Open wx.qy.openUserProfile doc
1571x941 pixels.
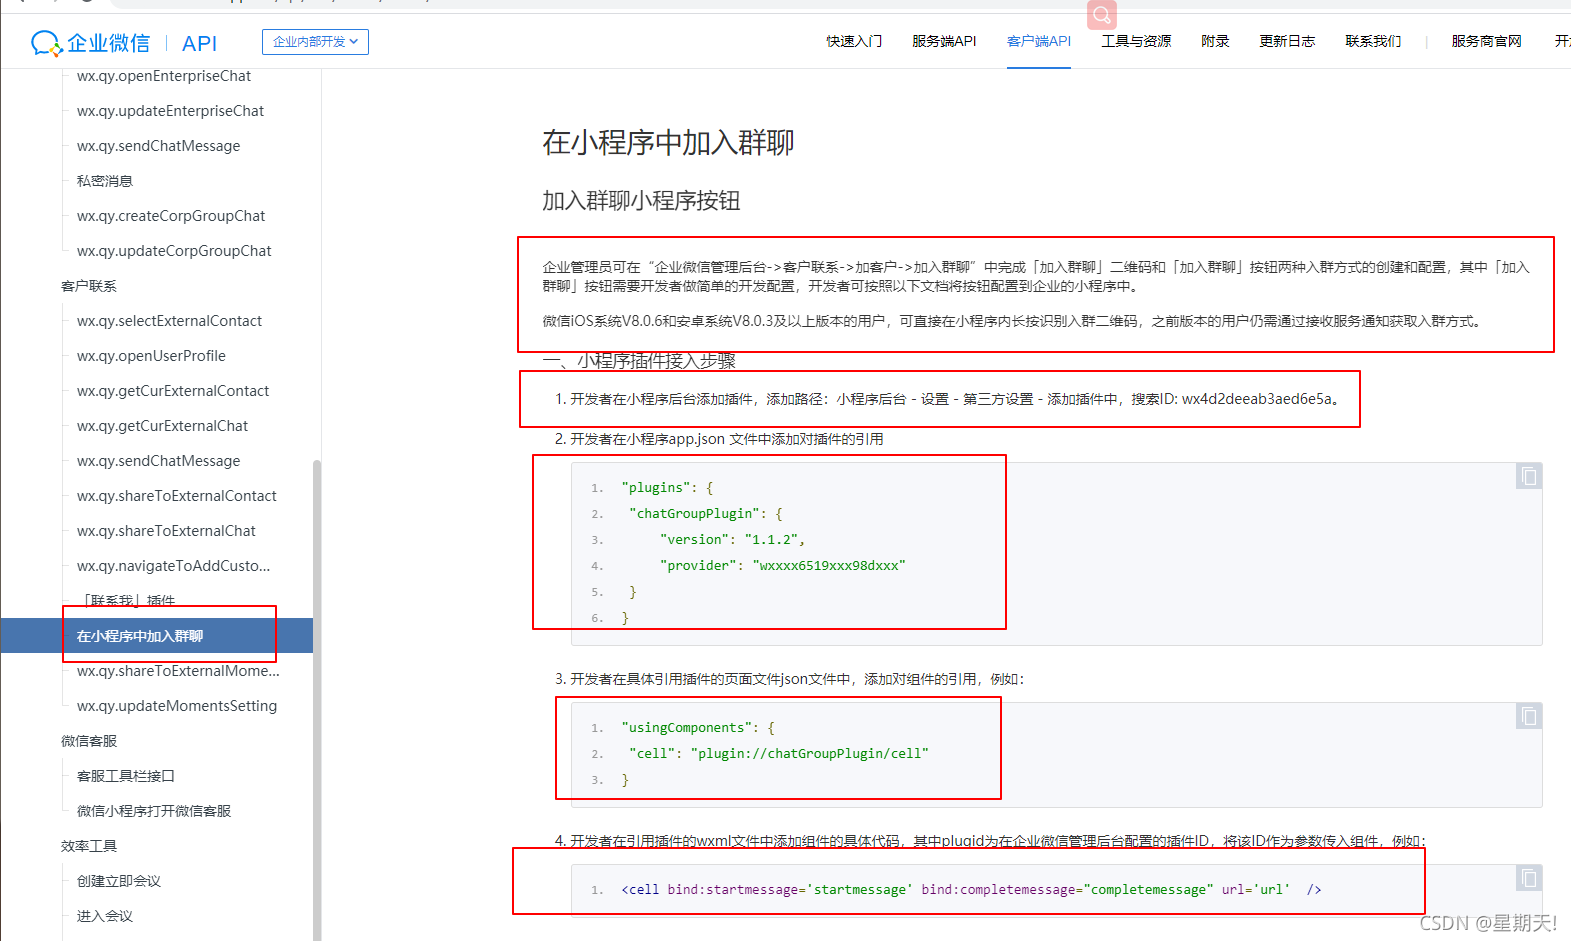tap(151, 356)
